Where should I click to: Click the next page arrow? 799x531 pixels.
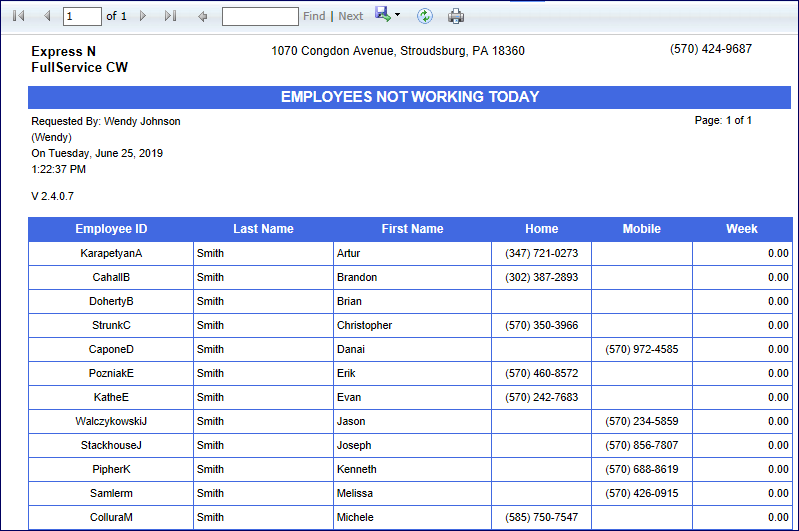tap(143, 16)
